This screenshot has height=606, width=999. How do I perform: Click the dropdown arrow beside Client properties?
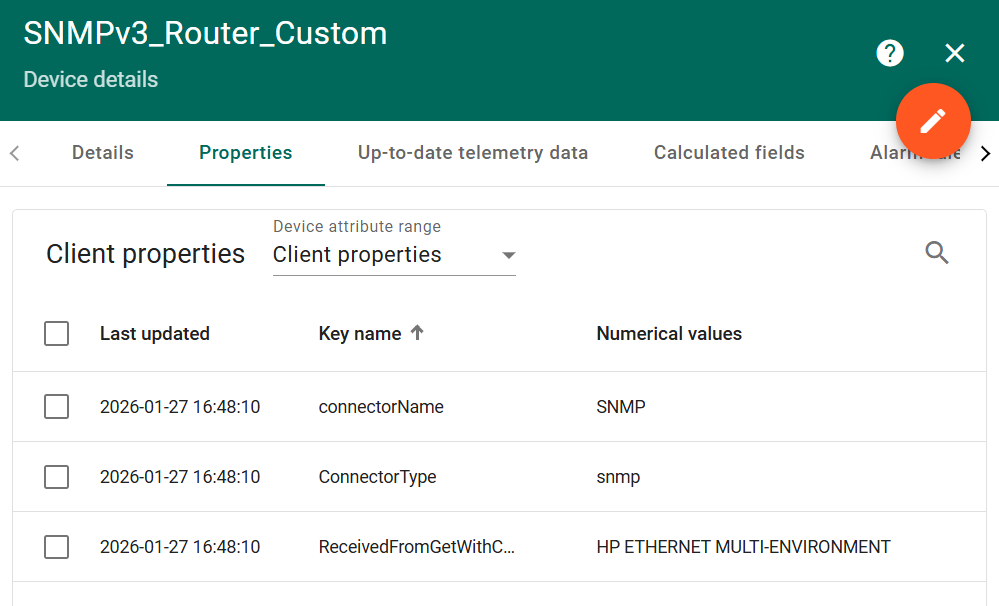pyautogui.click(x=508, y=255)
